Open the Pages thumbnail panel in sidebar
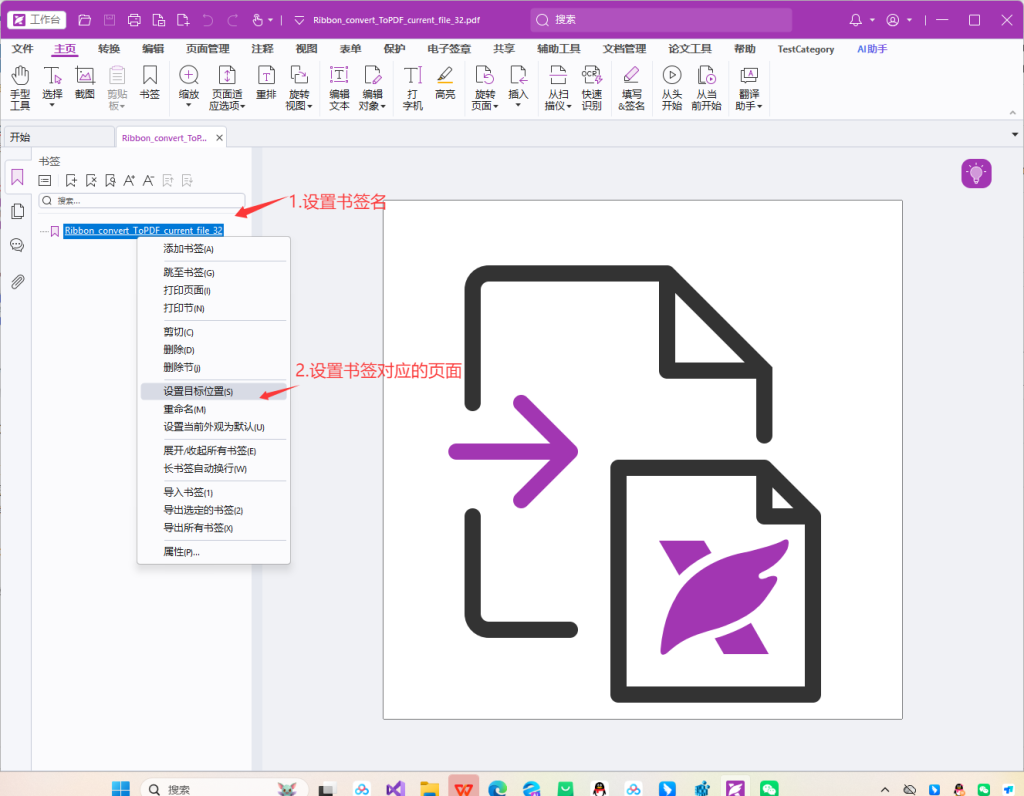This screenshot has width=1024, height=796. [17, 211]
